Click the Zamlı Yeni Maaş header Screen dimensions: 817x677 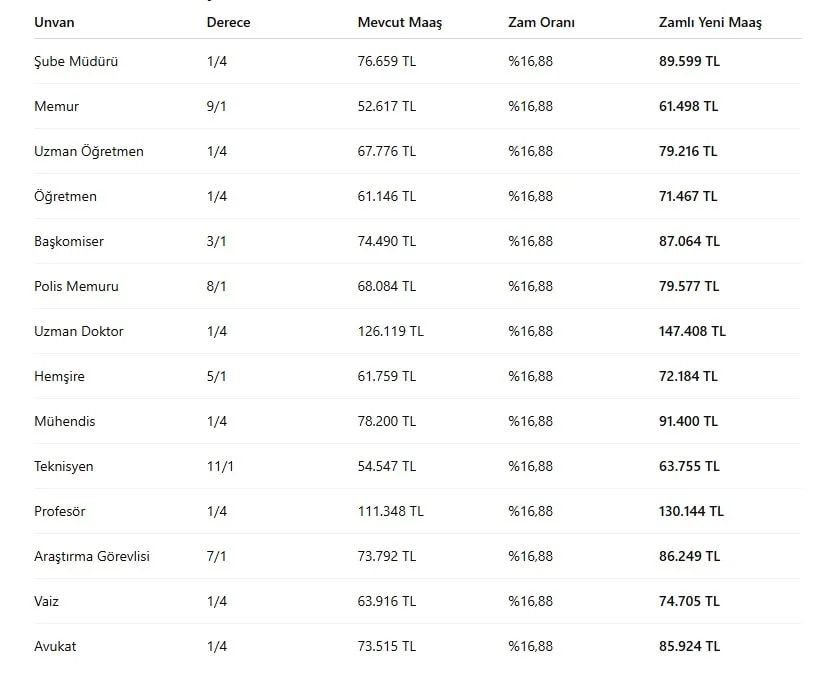pyautogui.click(x=710, y=22)
